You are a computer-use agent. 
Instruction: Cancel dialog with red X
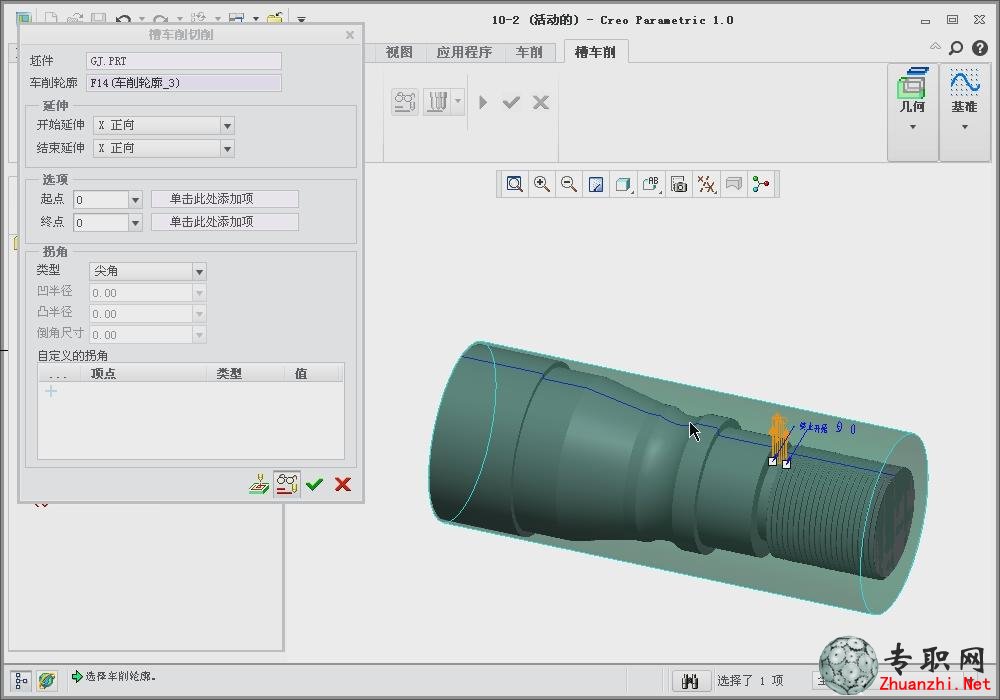(x=342, y=485)
